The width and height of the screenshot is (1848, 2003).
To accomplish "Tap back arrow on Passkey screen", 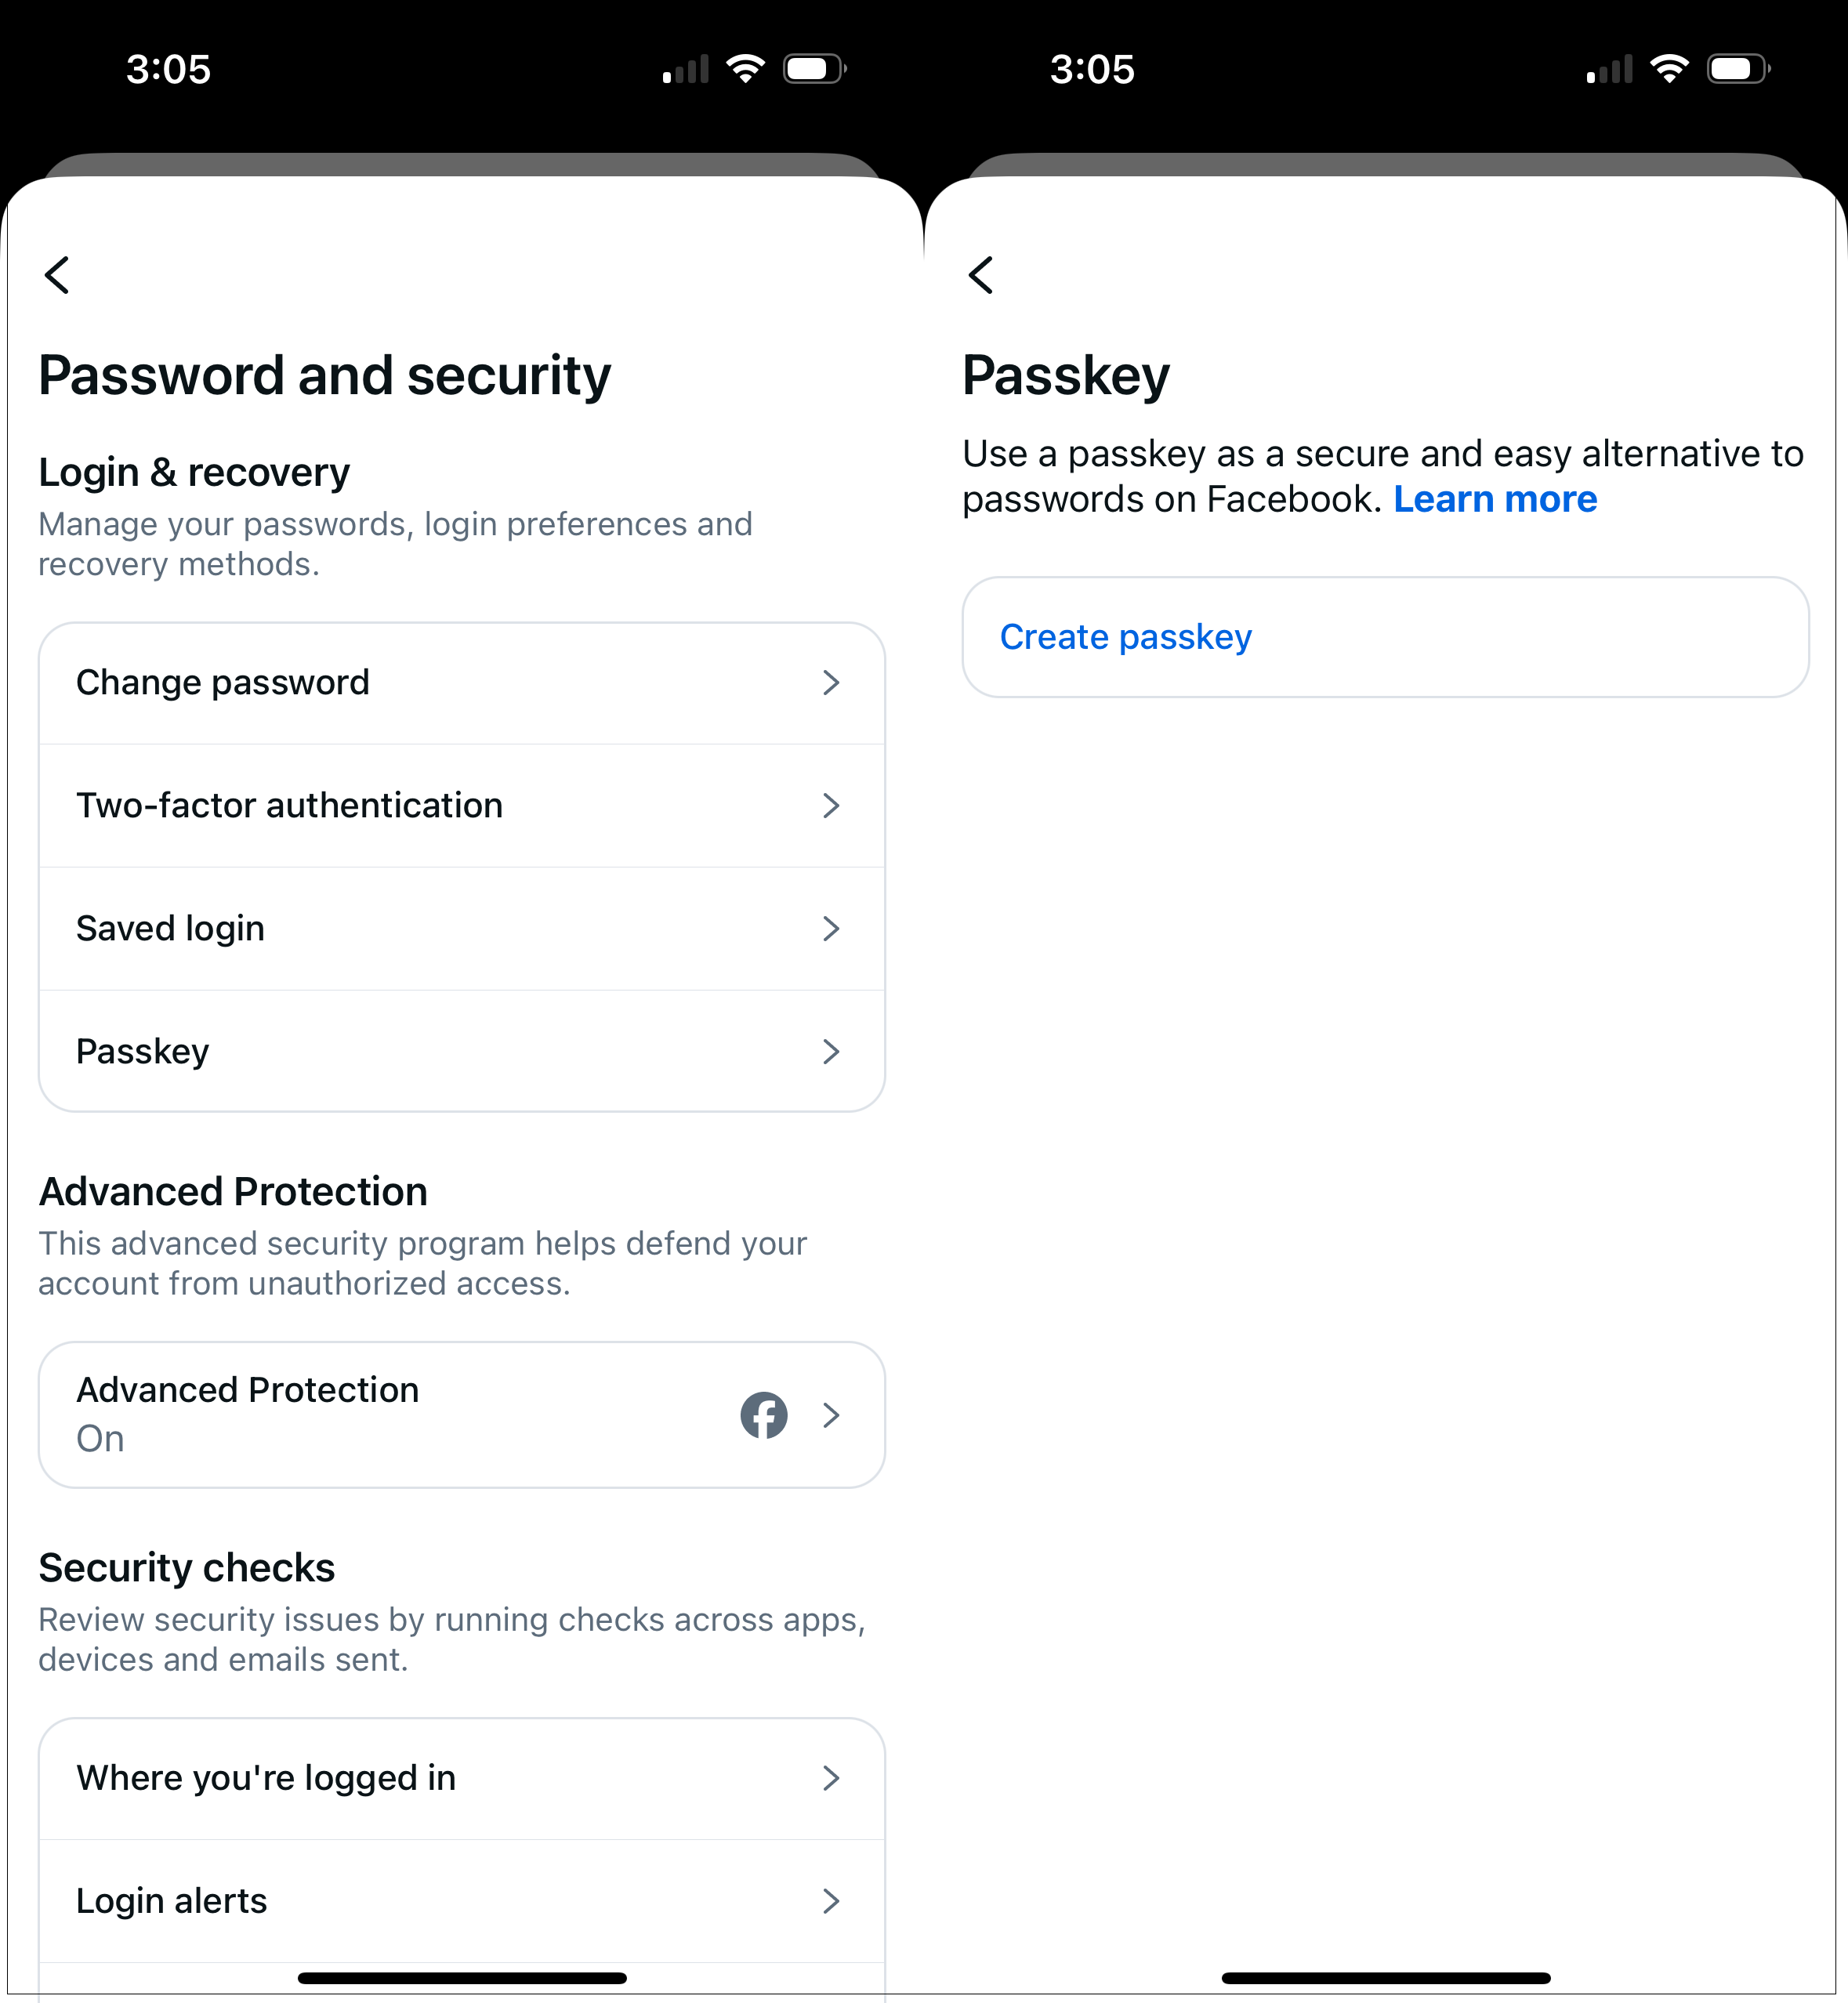I will coord(981,275).
